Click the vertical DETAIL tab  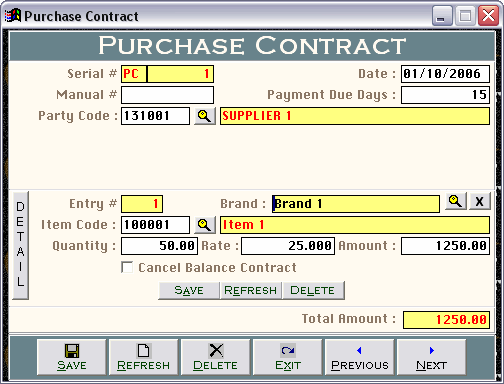coord(21,245)
